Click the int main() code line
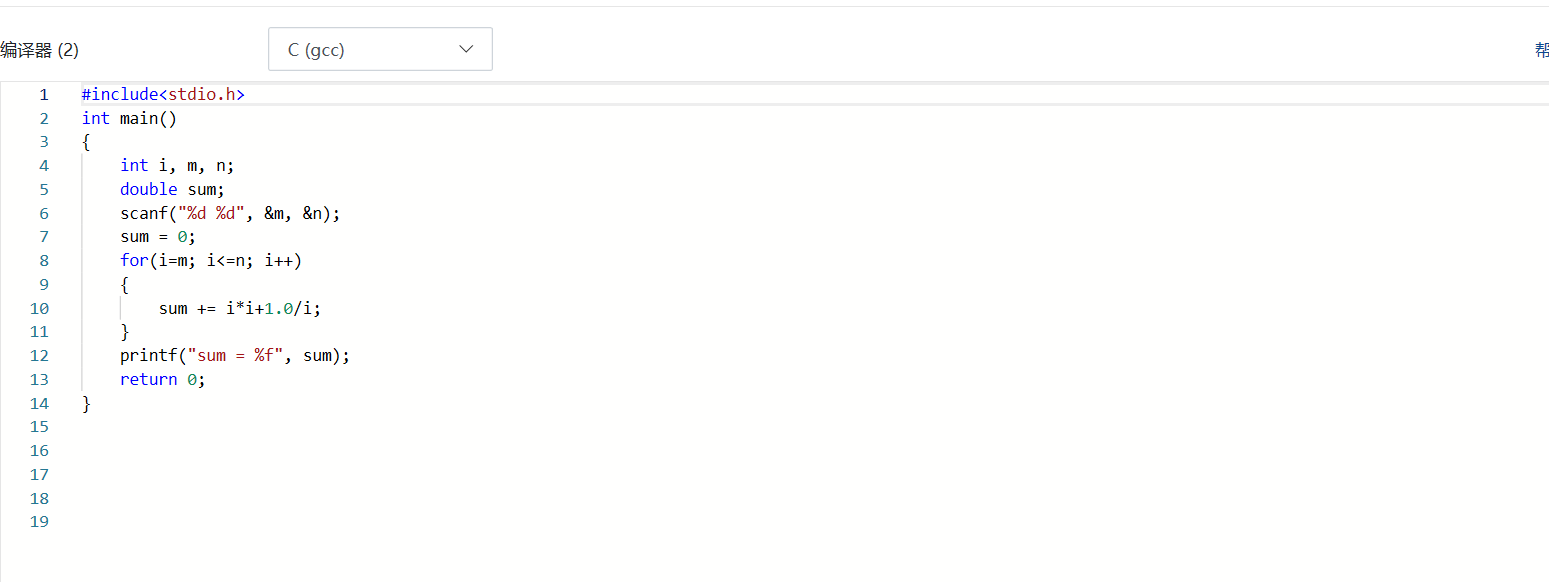1549x582 pixels. pyautogui.click(x=129, y=119)
